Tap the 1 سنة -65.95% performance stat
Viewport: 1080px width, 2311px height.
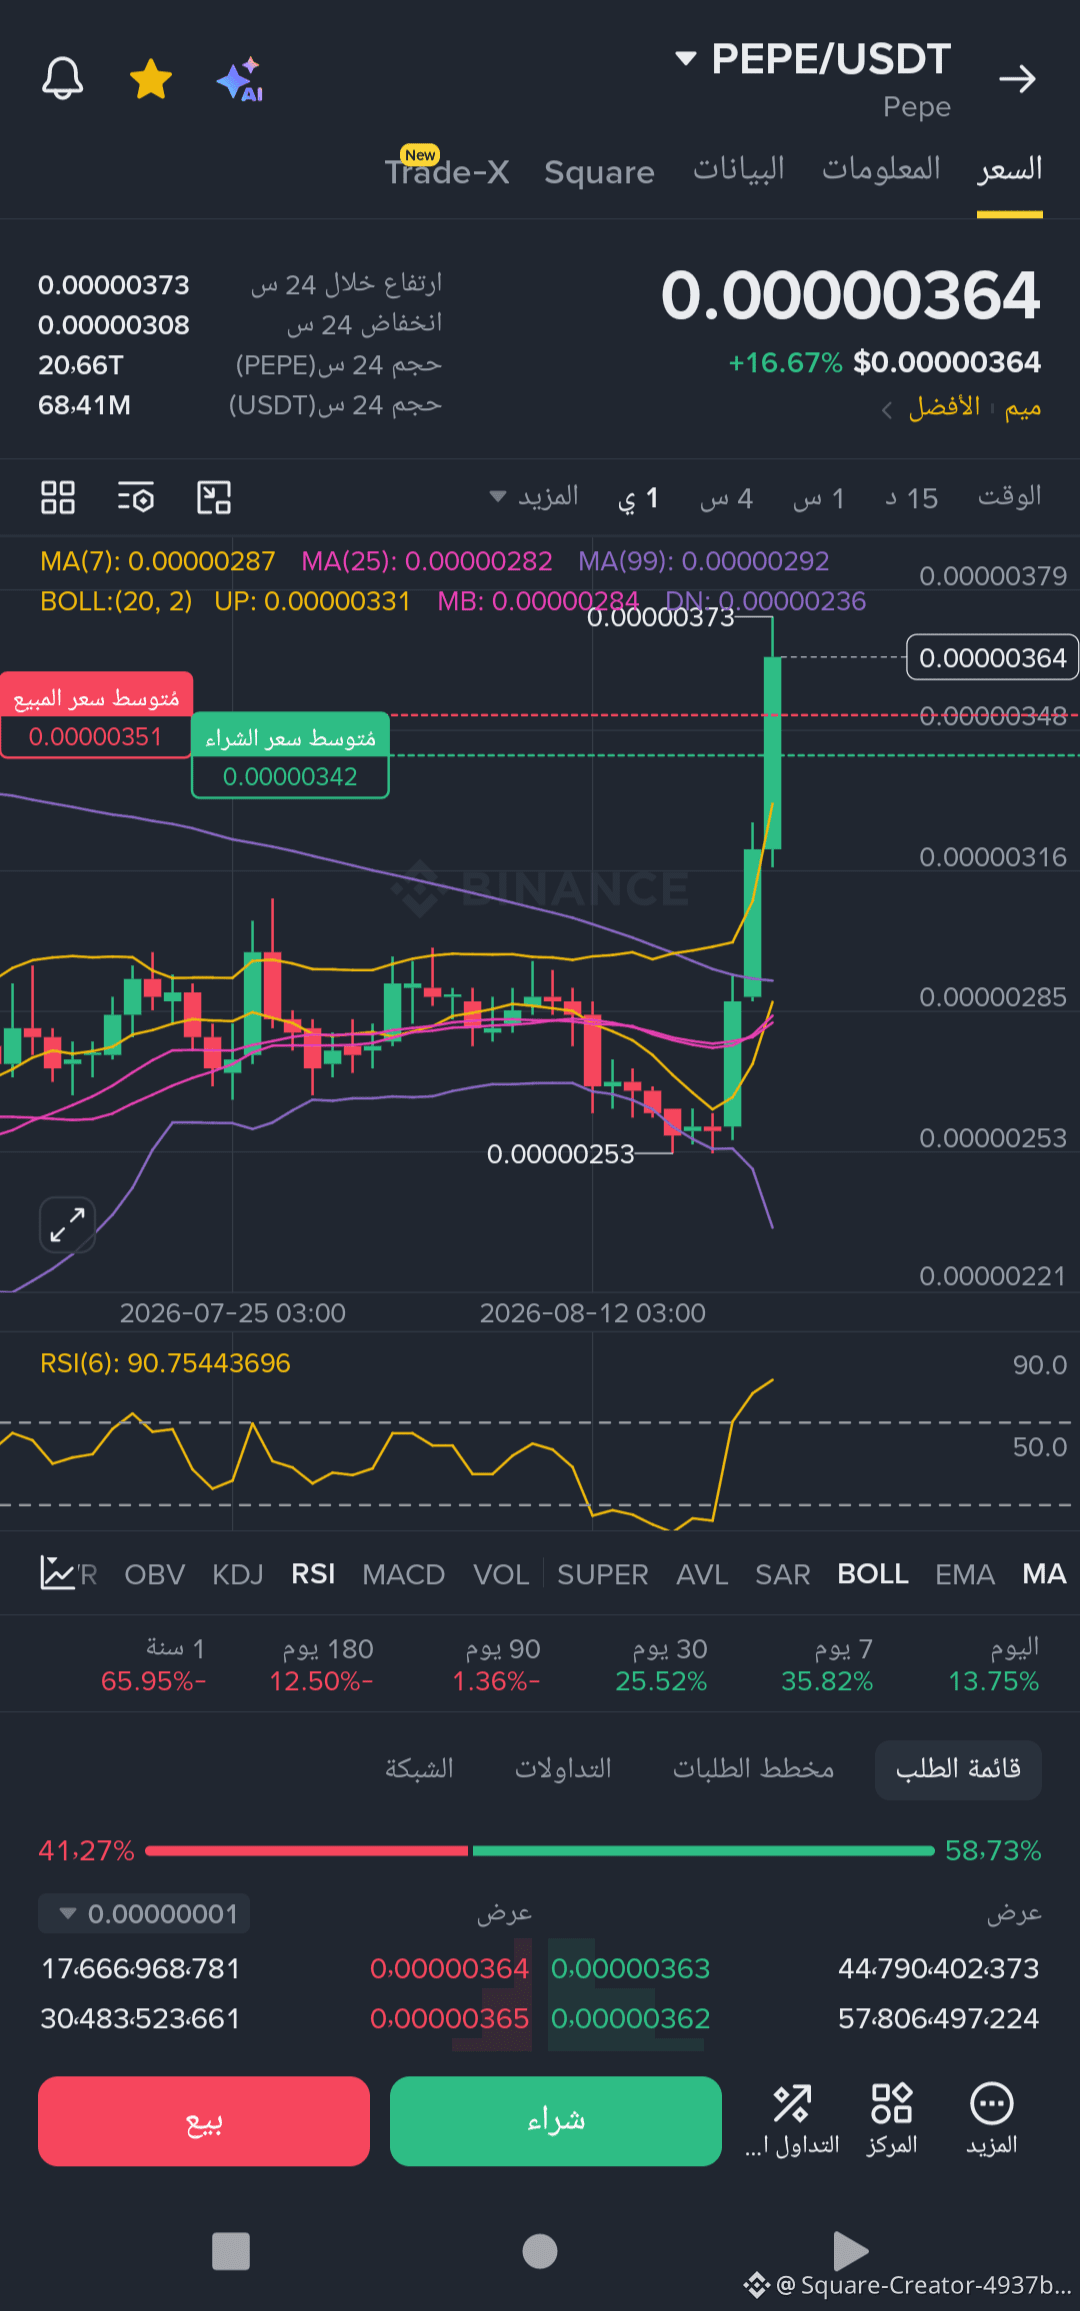pyautogui.click(x=153, y=1664)
